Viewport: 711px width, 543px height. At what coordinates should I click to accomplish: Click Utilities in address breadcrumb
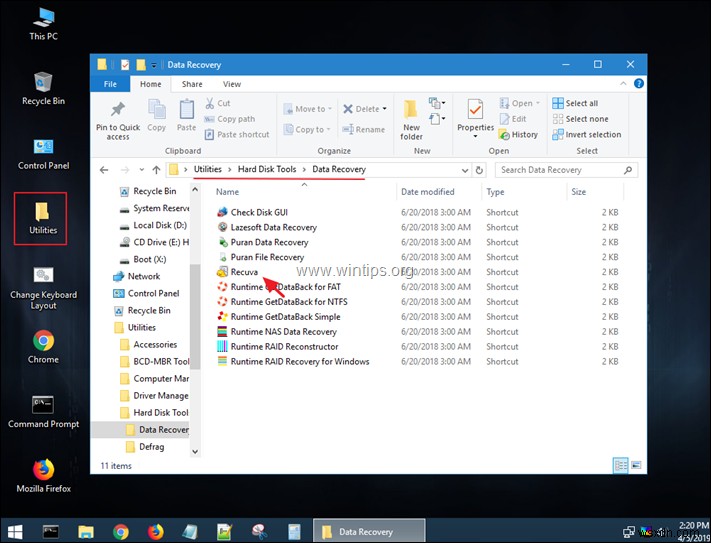(x=208, y=169)
